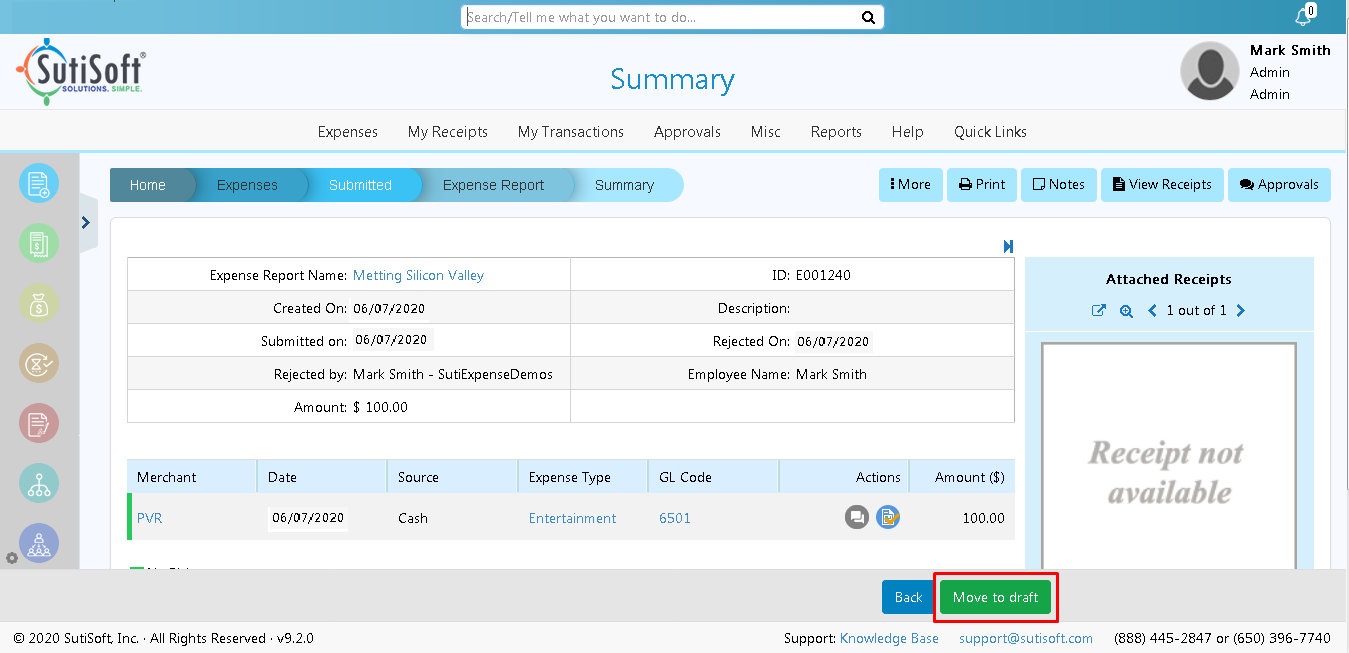
Task: Select the Submitted breadcrumb tab
Action: [x=360, y=185]
